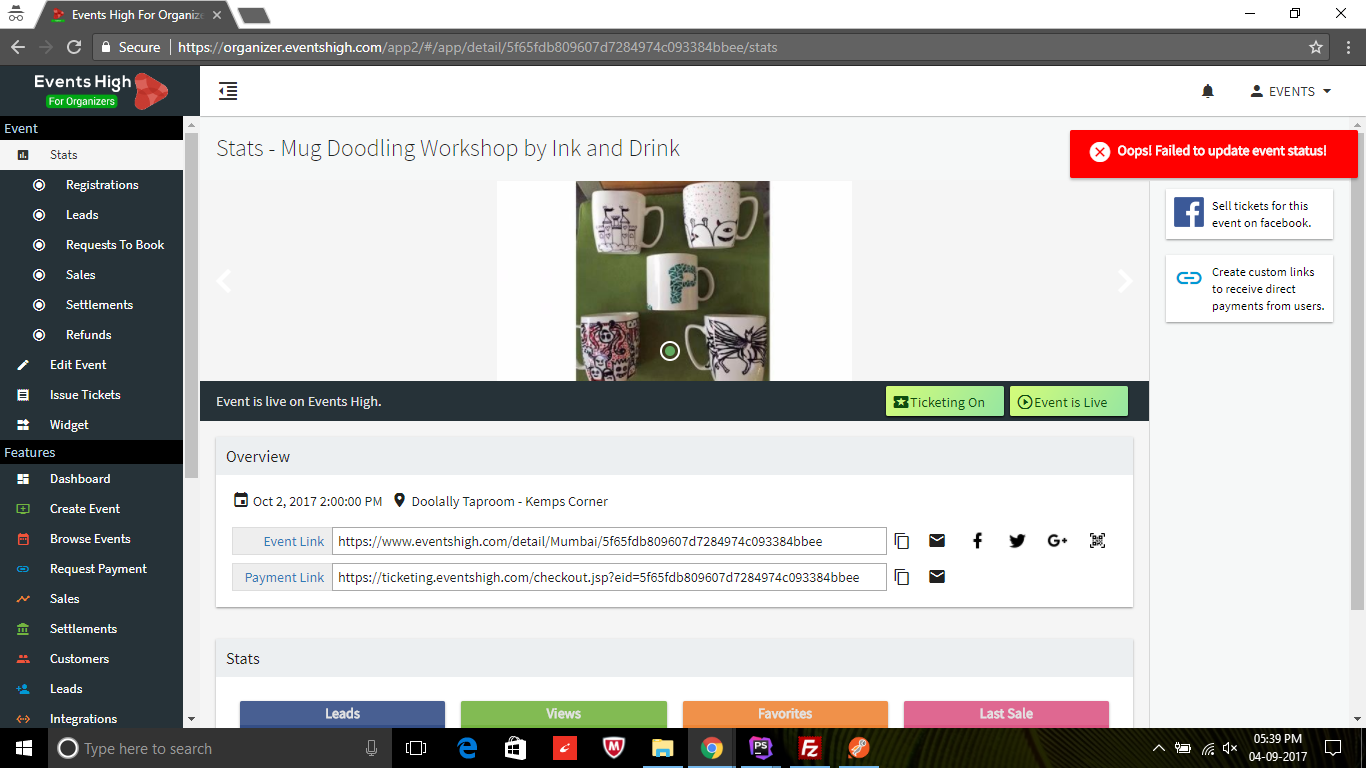Share event on Google Plus icon
The width and height of the screenshot is (1366, 768).
[x=1057, y=541]
